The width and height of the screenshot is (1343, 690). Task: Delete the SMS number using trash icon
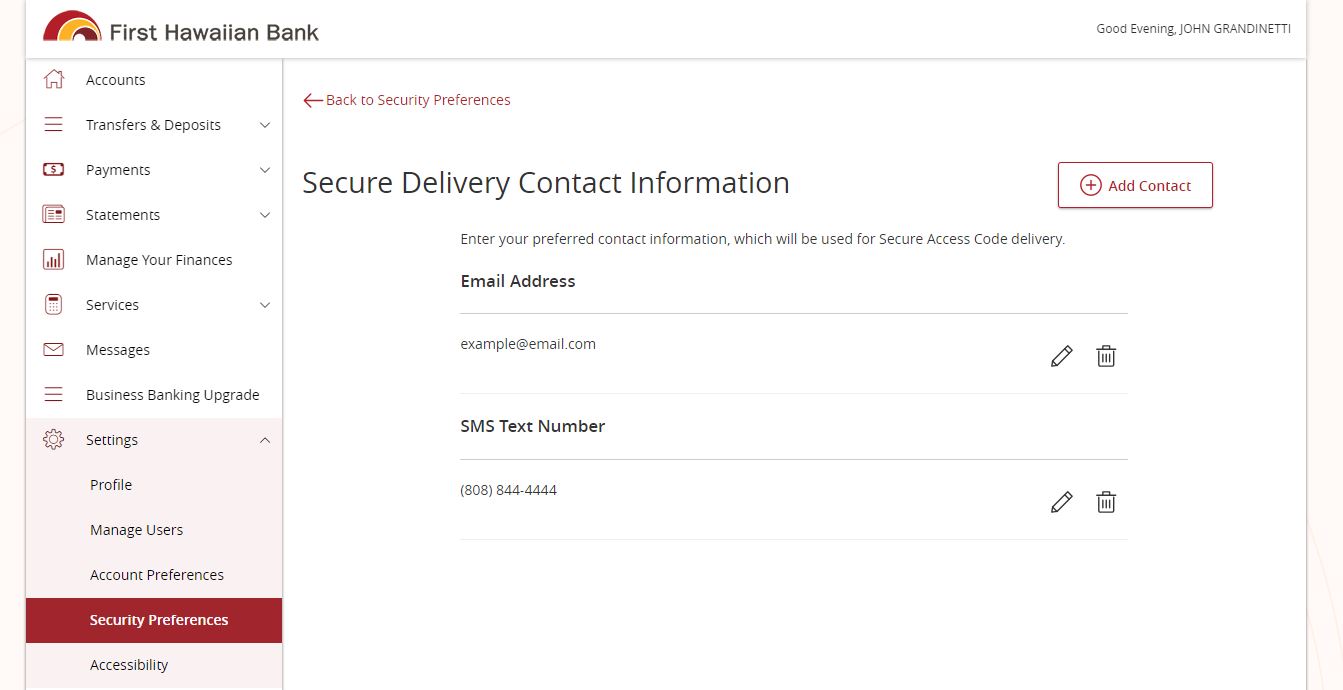pyautogui.click(x=1106, y=502)
